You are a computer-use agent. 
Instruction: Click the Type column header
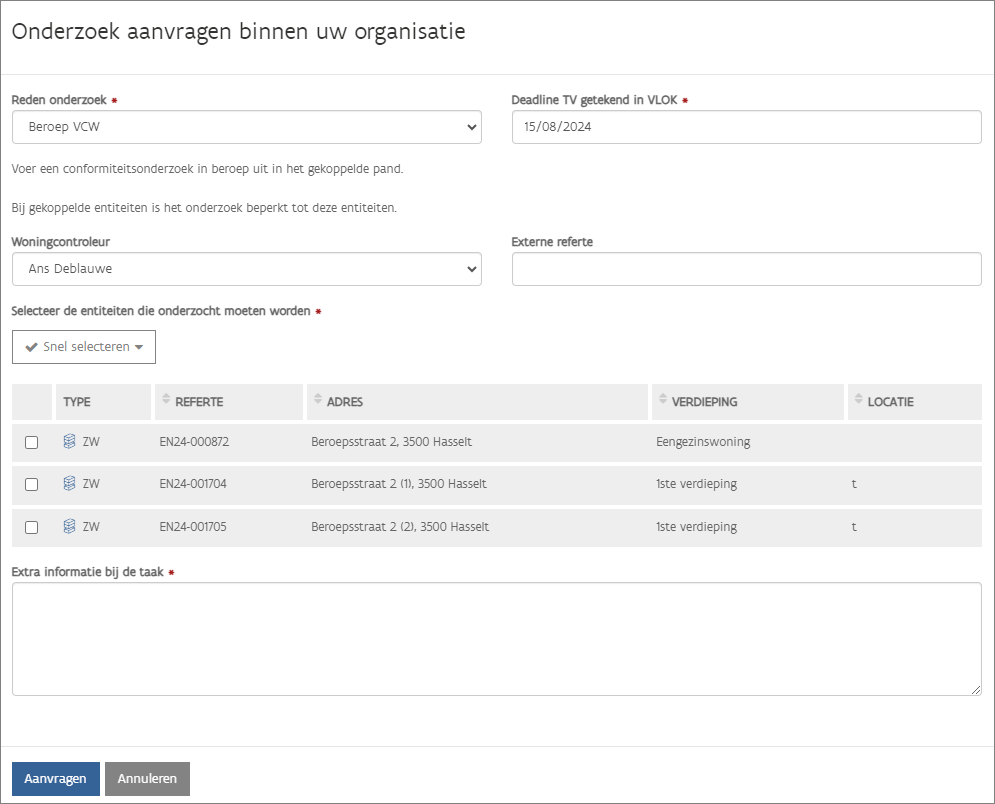[78, 402]
